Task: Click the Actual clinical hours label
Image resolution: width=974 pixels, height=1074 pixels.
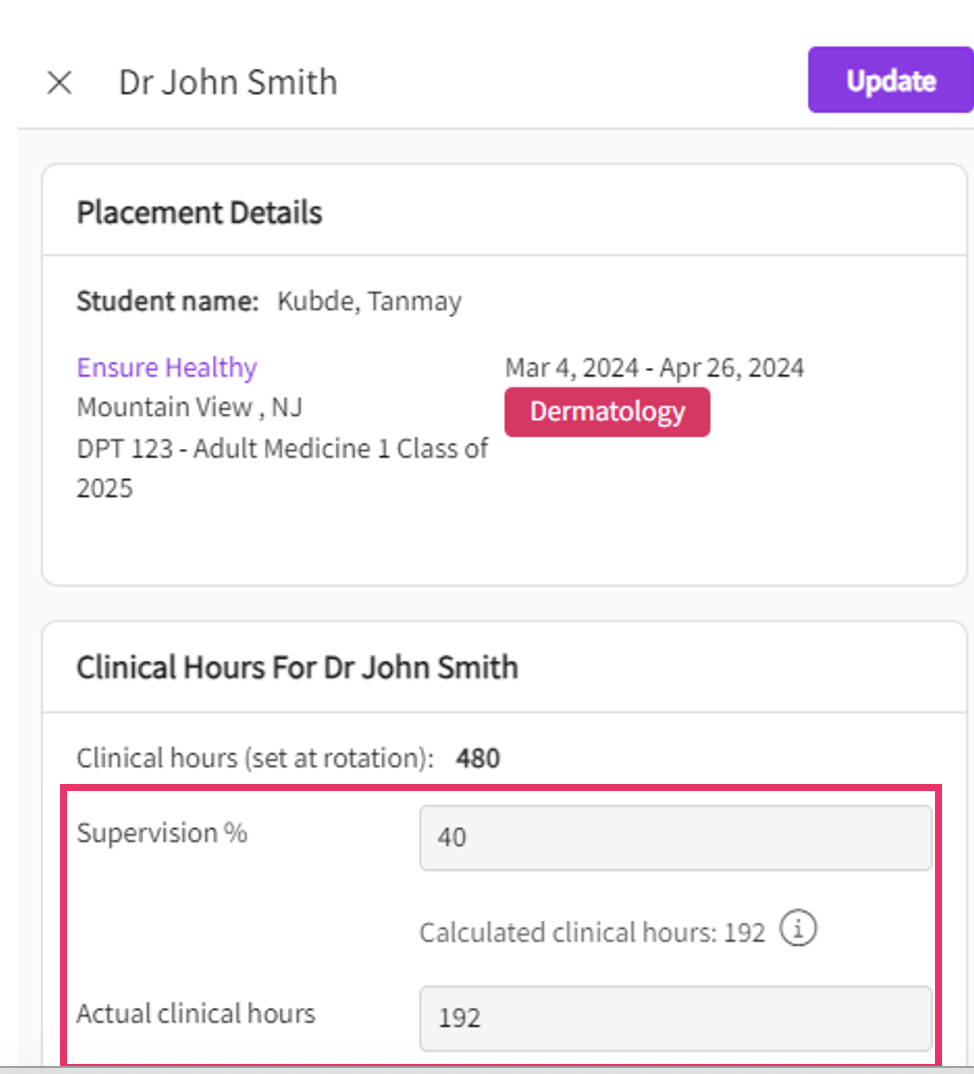Action: [195, 1014]
